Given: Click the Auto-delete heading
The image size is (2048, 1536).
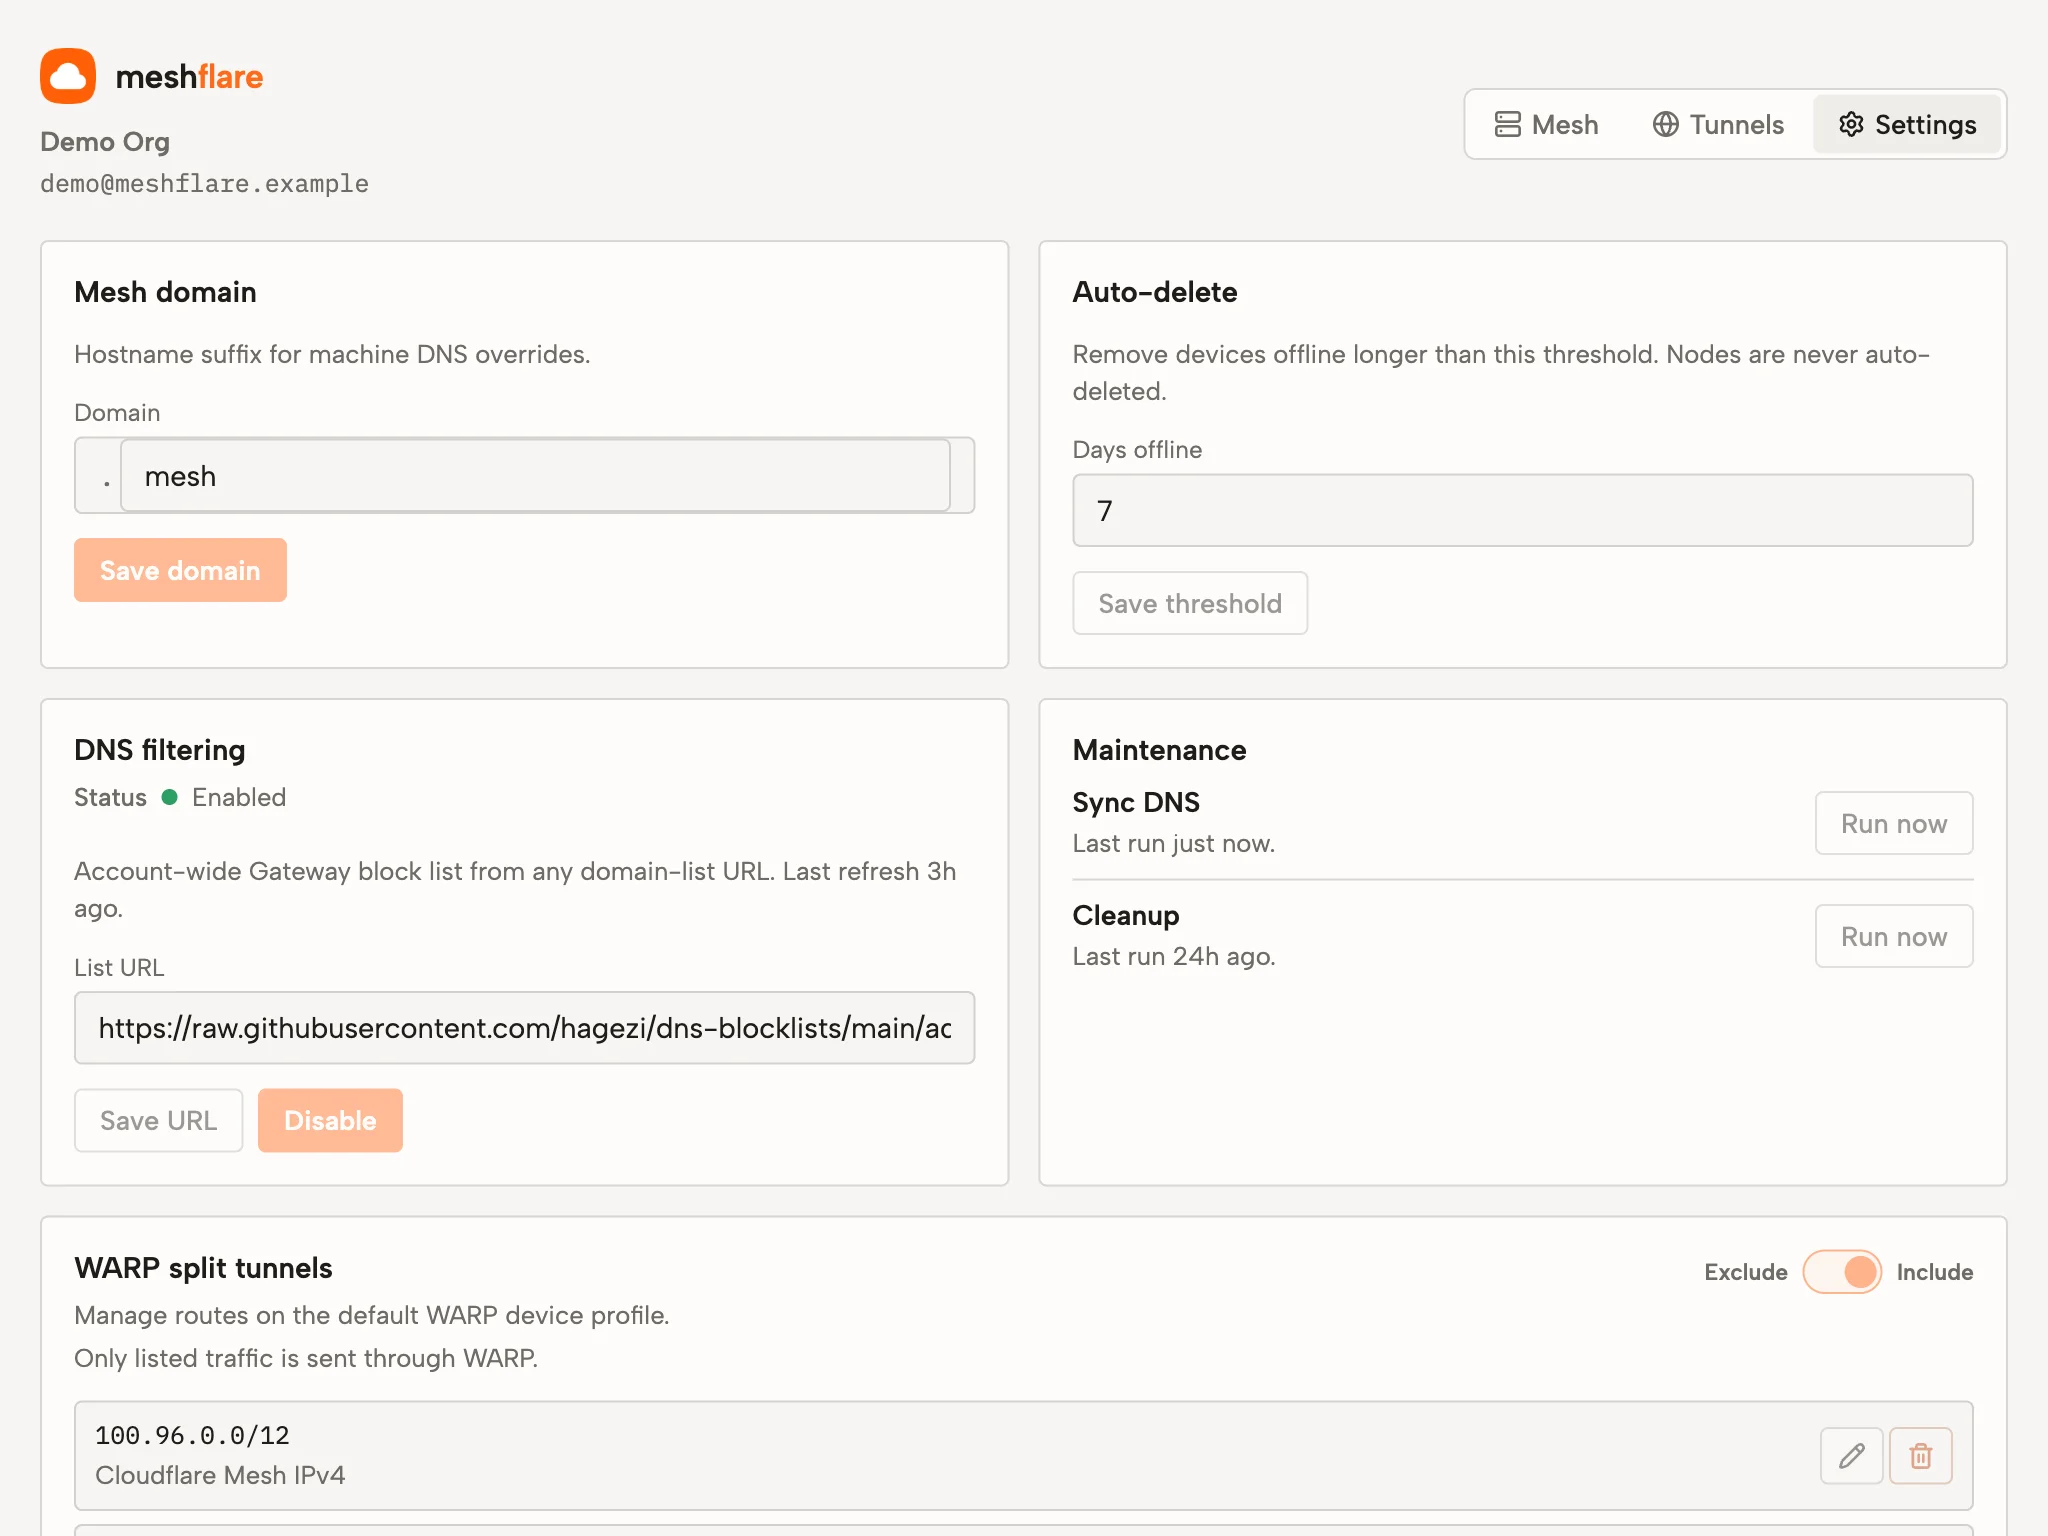Looking at the screenshot, I should [1155, 292].
